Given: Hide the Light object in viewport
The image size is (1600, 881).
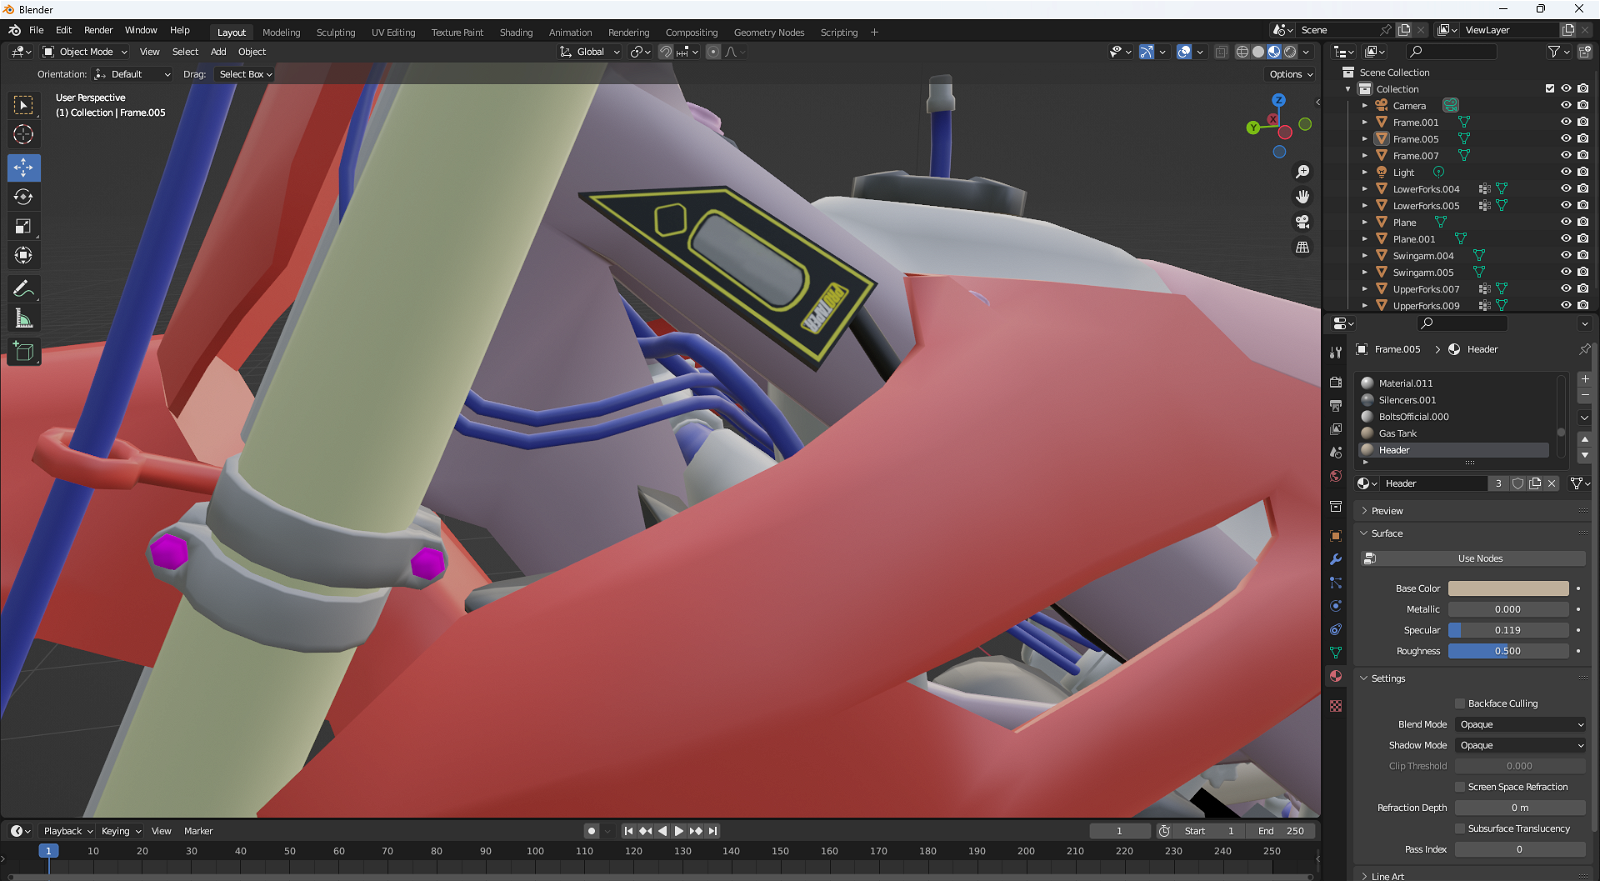Looking at the screenshot, I should pyautogui.click(x=1566, y=172).
